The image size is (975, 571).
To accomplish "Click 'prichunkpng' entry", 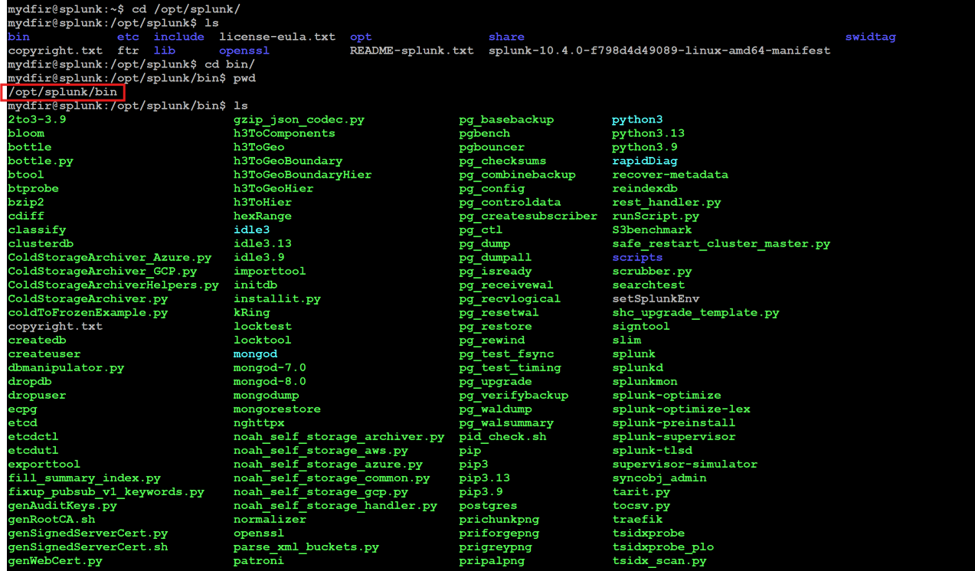I will coord(499,519).
